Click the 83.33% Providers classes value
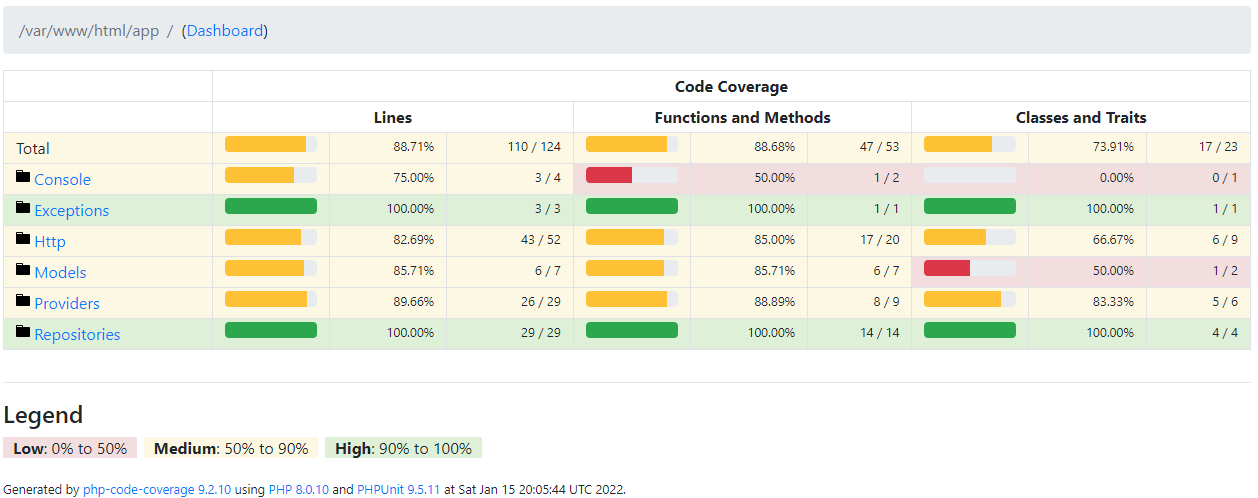 pyautogui.click(x=1112, y=302)
